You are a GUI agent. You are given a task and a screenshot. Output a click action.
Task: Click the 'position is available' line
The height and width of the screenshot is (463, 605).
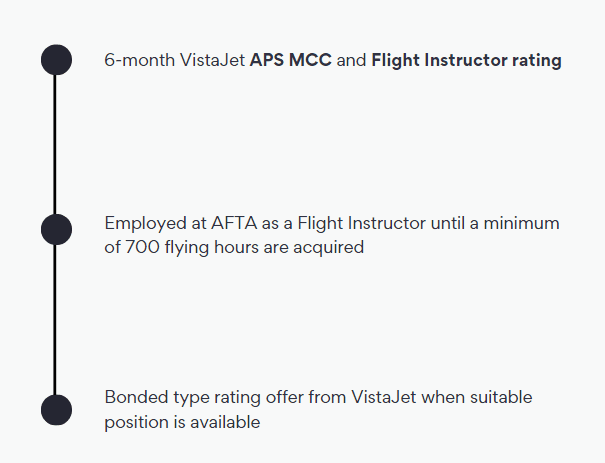coord(182,422)
